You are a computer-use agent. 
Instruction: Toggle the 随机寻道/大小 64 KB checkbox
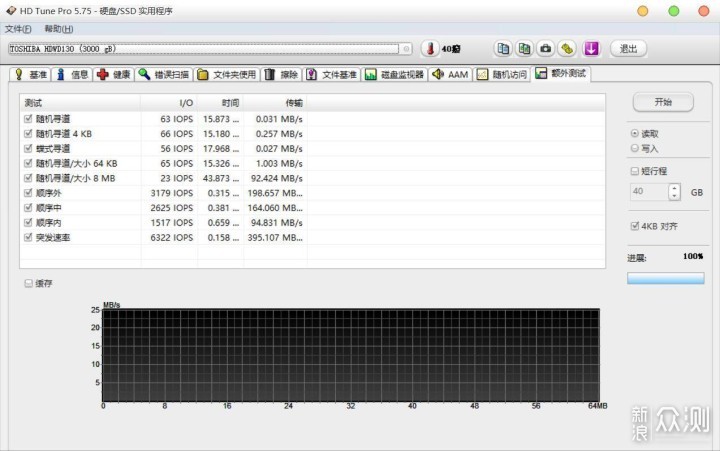point(28,163)
